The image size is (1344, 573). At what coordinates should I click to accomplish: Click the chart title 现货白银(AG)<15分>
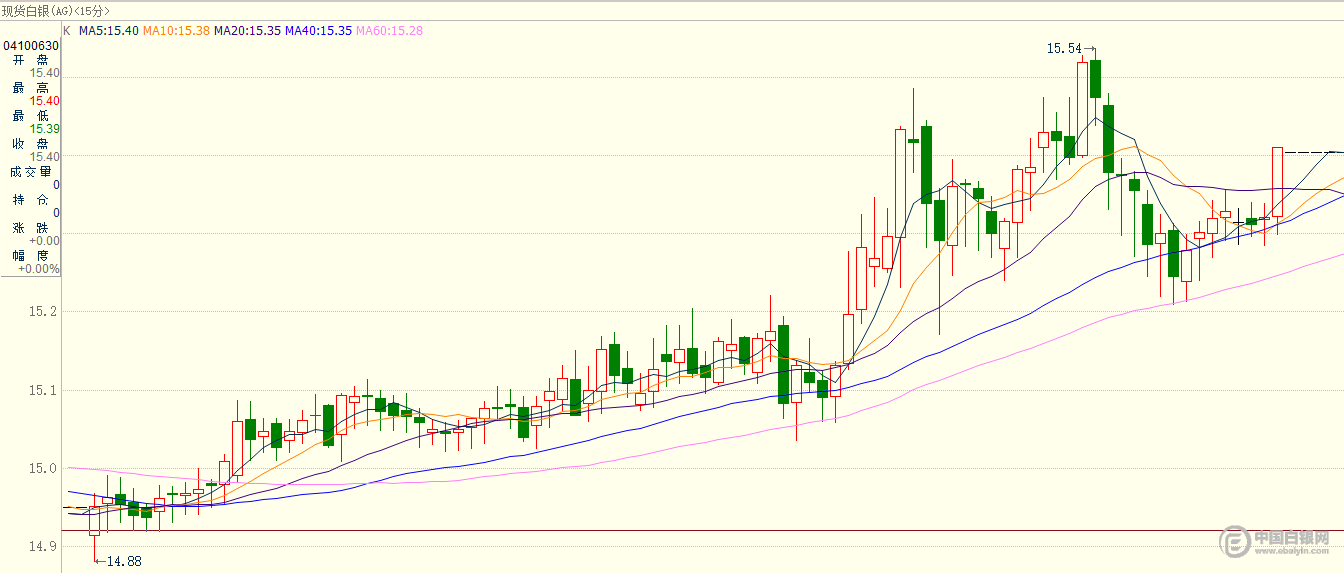pos(55,10)
